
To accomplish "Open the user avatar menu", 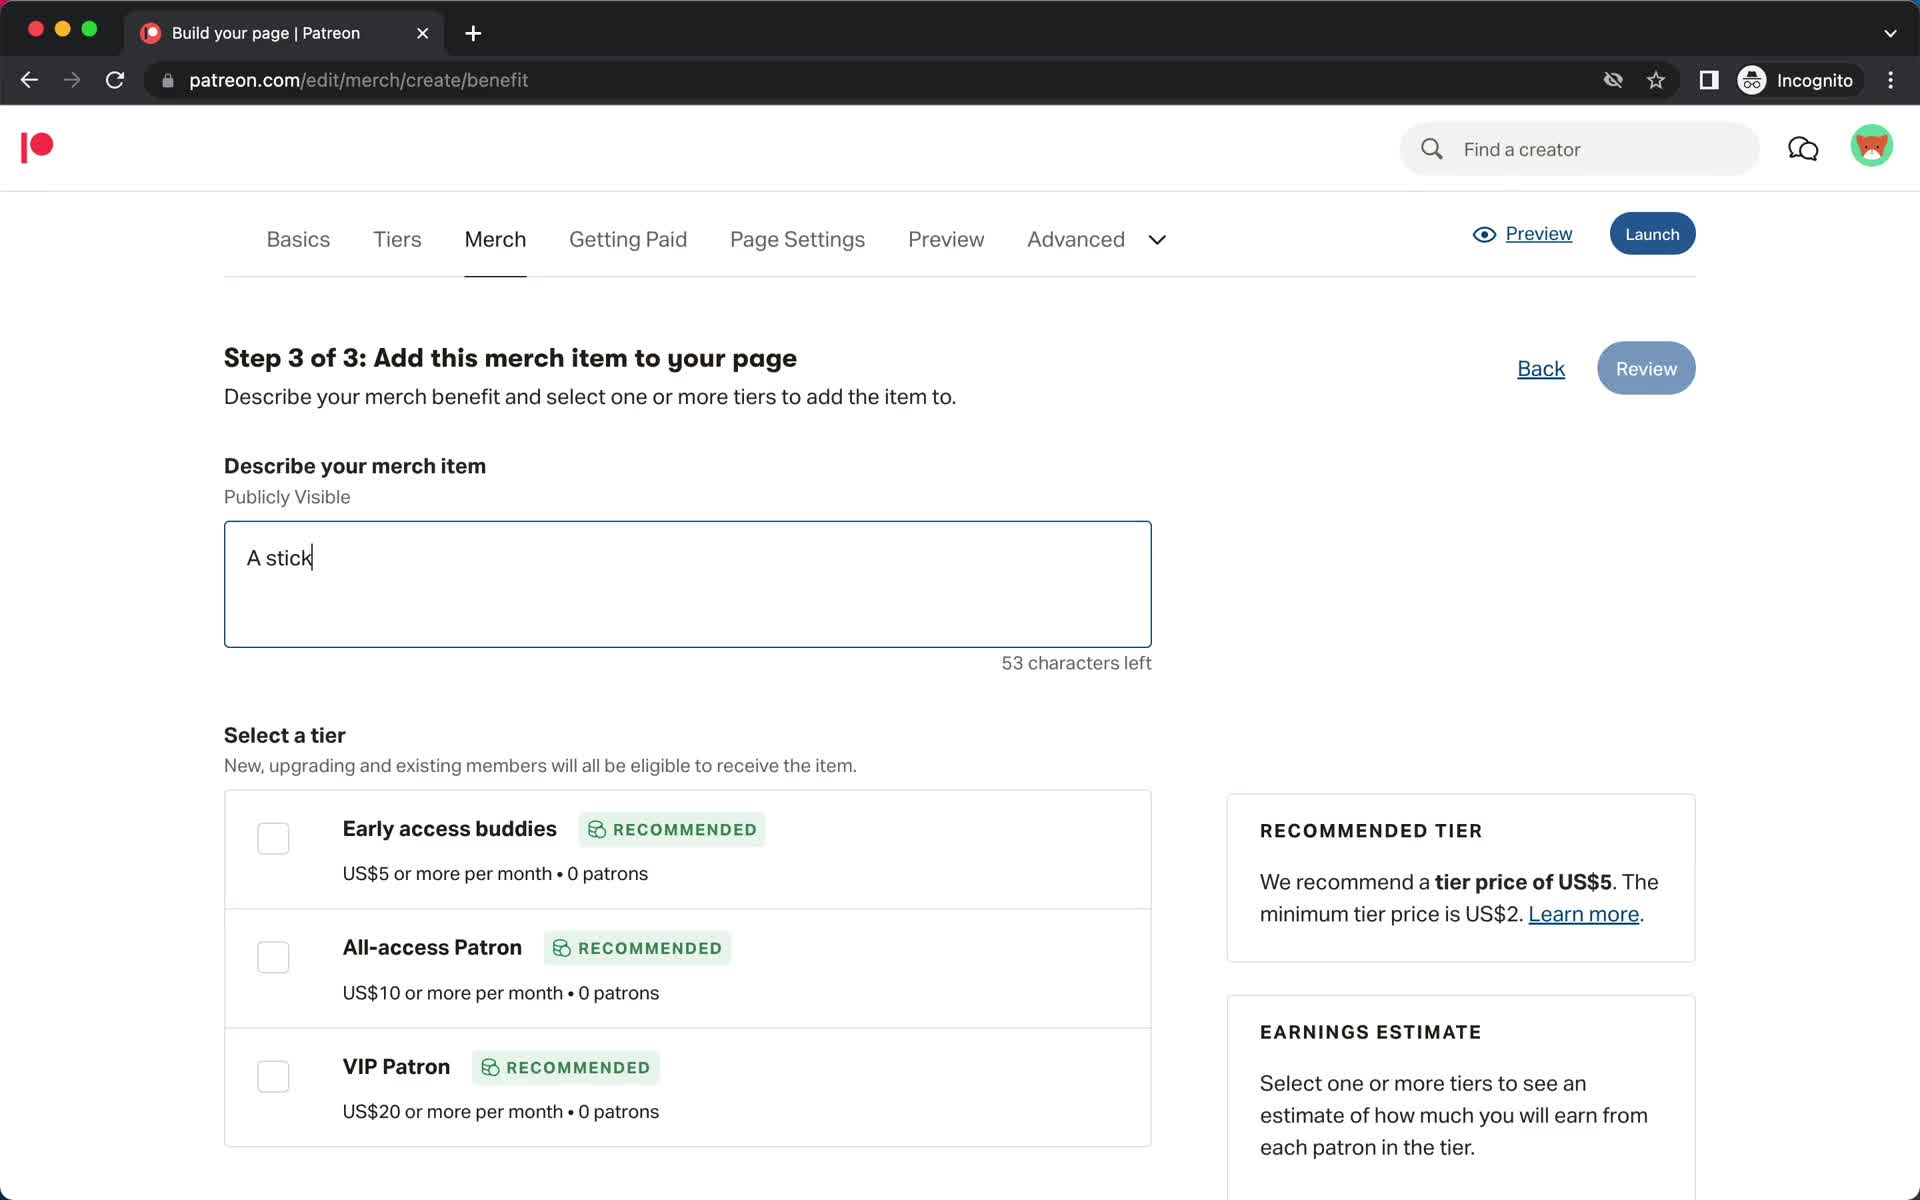I will point(1871,146).
